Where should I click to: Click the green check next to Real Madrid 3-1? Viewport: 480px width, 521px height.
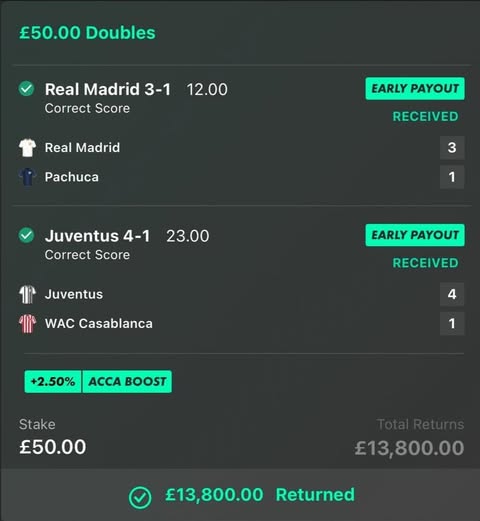click(26, 89)
